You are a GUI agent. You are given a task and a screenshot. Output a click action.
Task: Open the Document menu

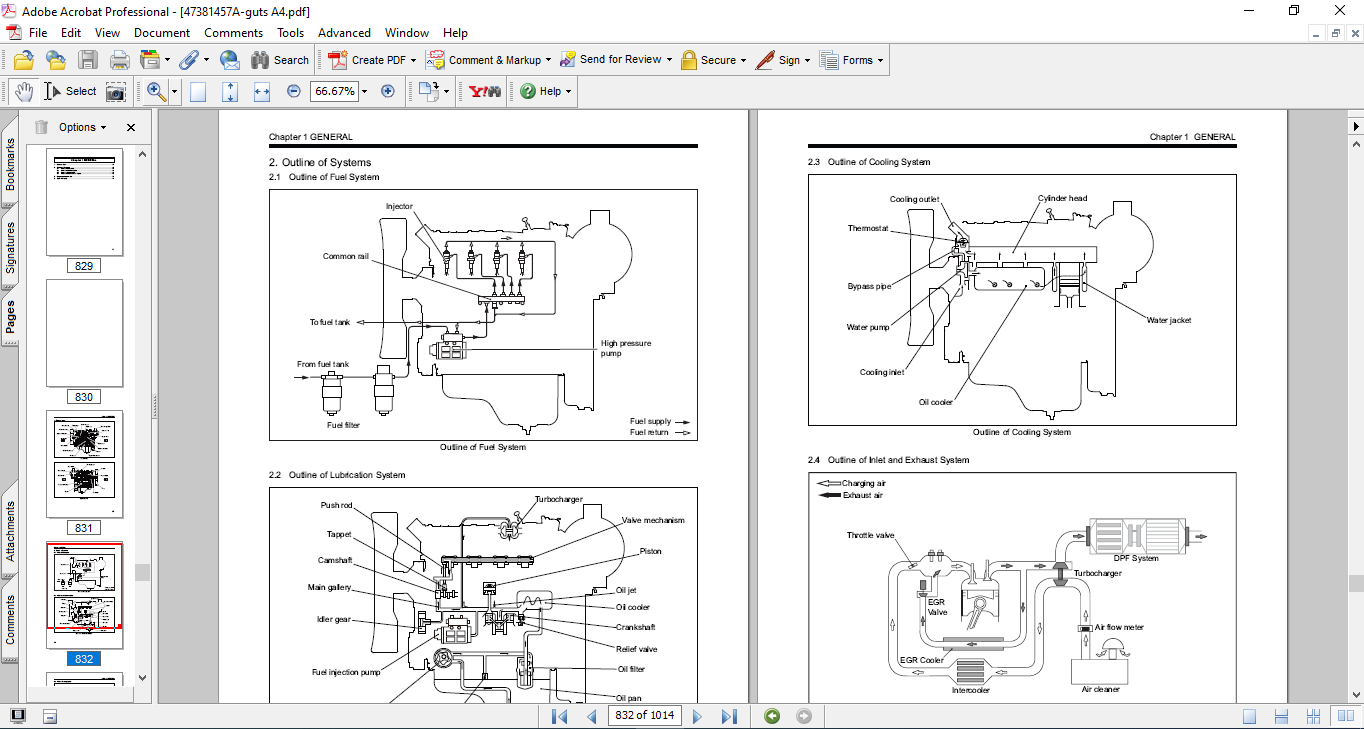point(162,33)
